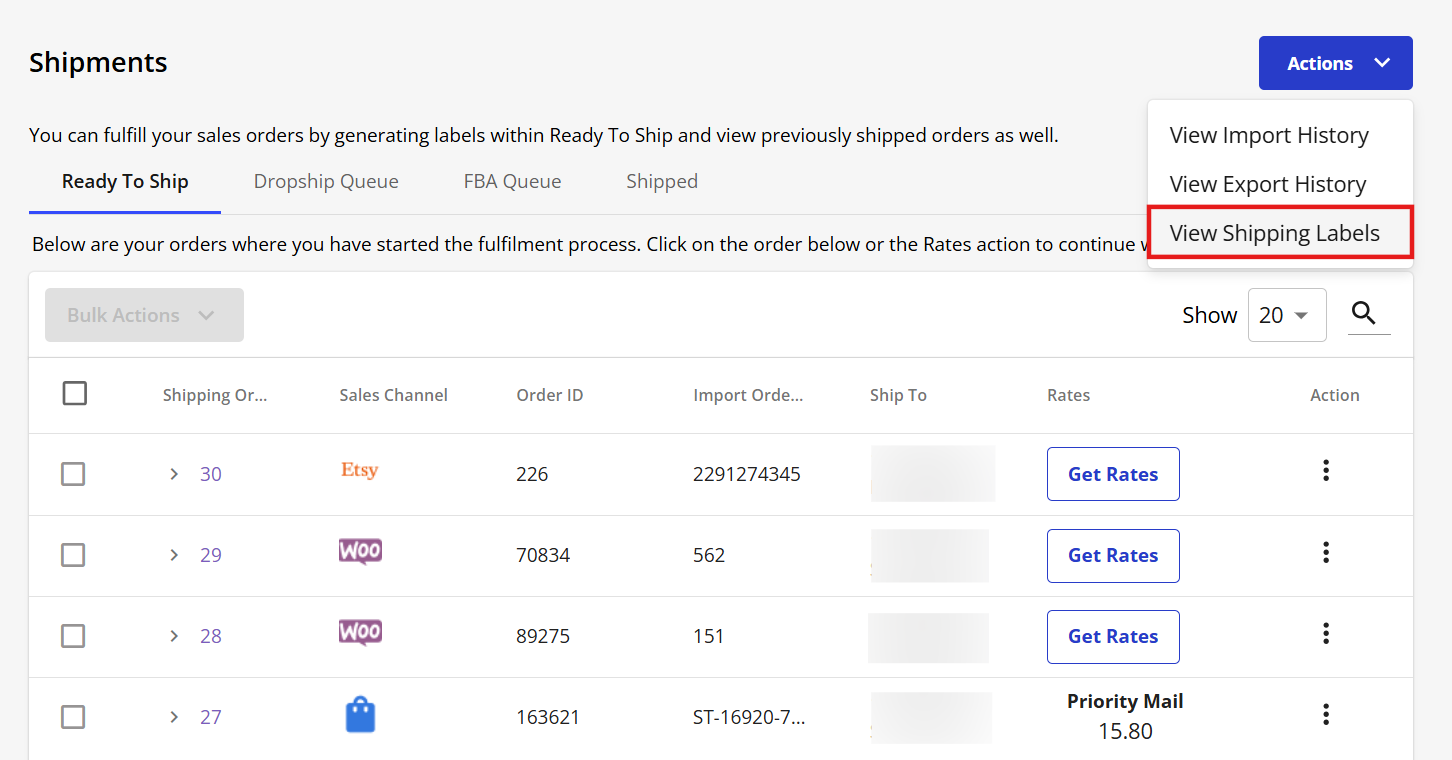Sort by Order ID column header

(x=549, y=395)
